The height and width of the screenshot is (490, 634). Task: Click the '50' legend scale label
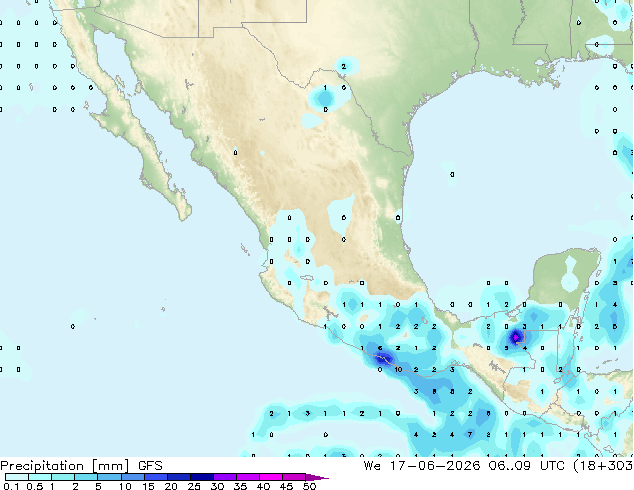[x=309, y=486]
